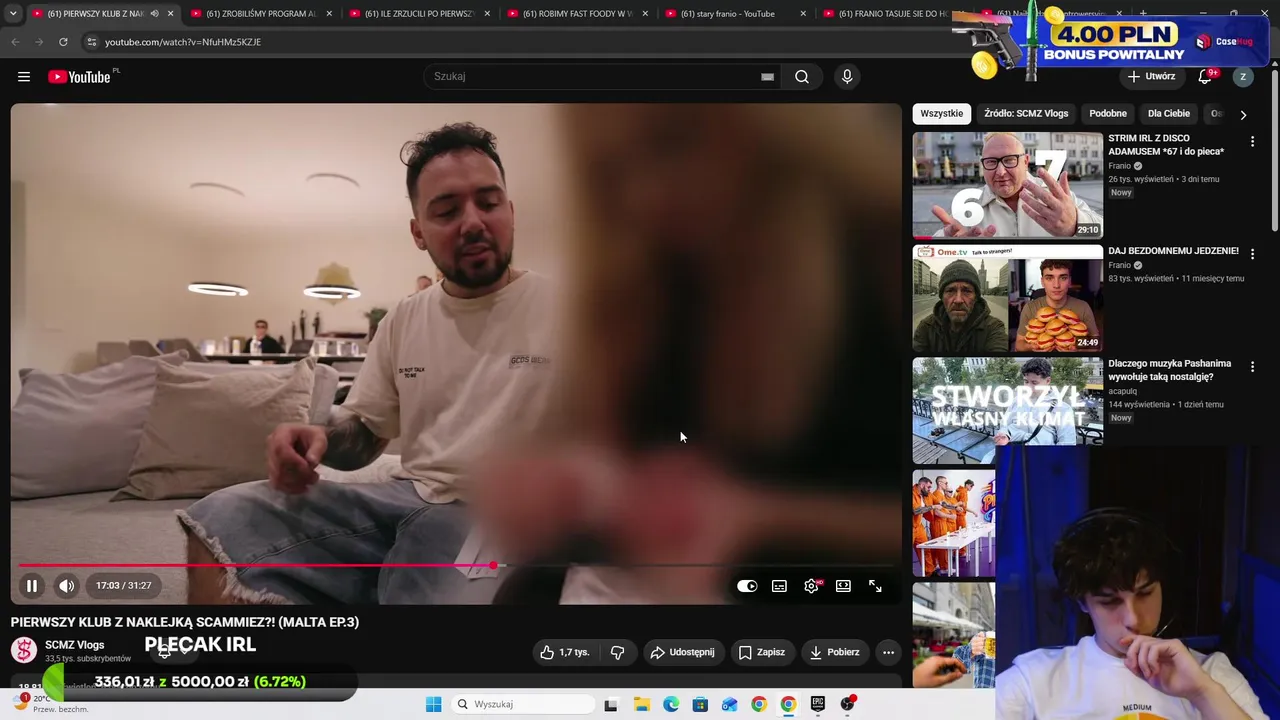Open the 'Franio' channel under 'STRIM IRL'
Screen dimensions: 1280x720
point(1119,166)
